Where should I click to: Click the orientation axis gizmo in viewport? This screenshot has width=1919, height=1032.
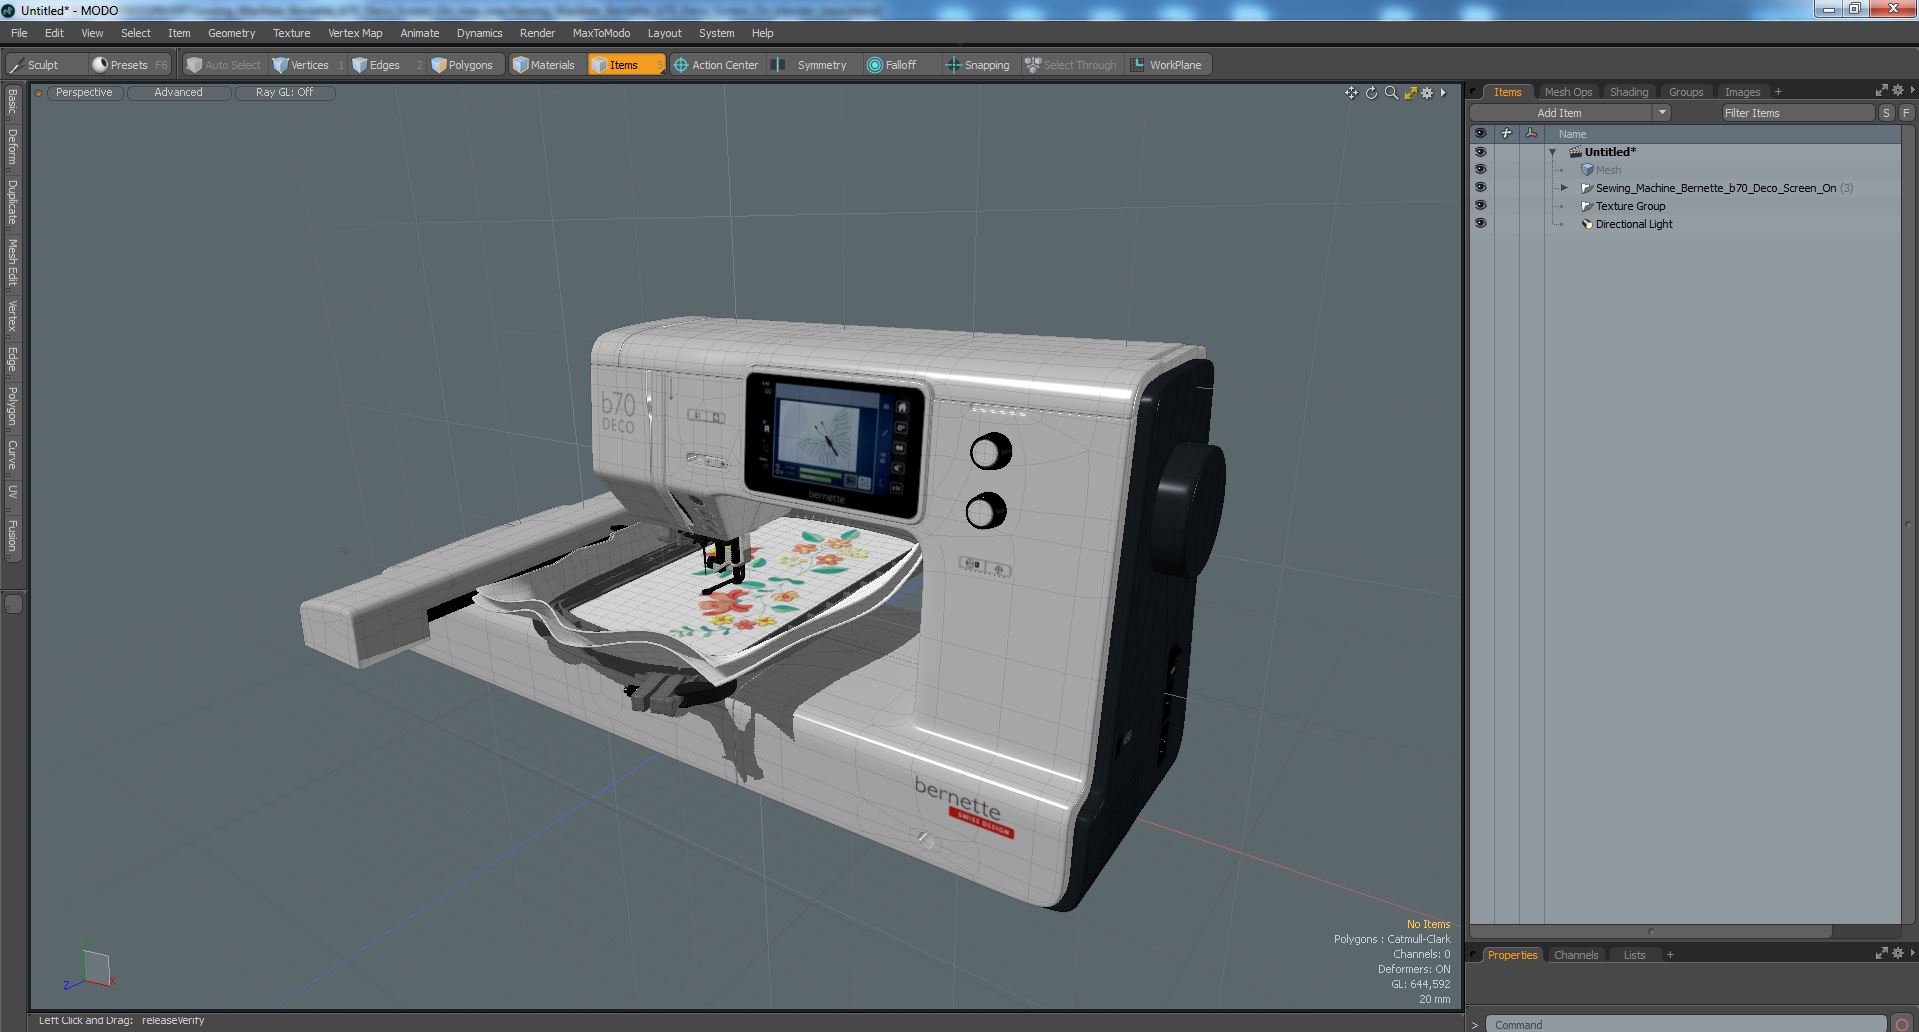(x=90, y=967)
